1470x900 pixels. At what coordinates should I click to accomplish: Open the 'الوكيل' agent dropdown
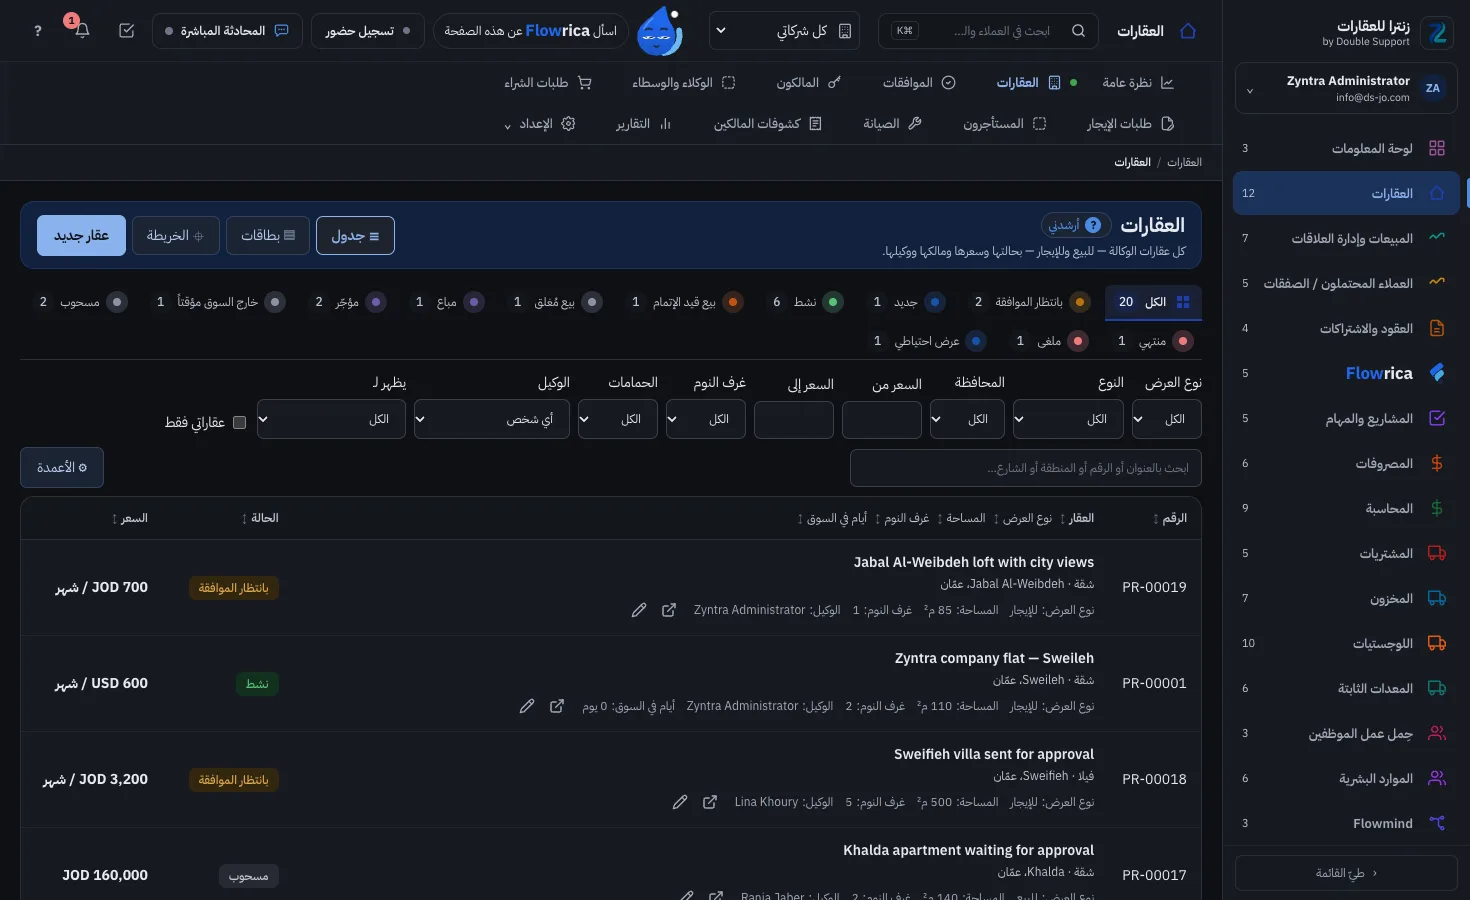click(x=492, y=419)
